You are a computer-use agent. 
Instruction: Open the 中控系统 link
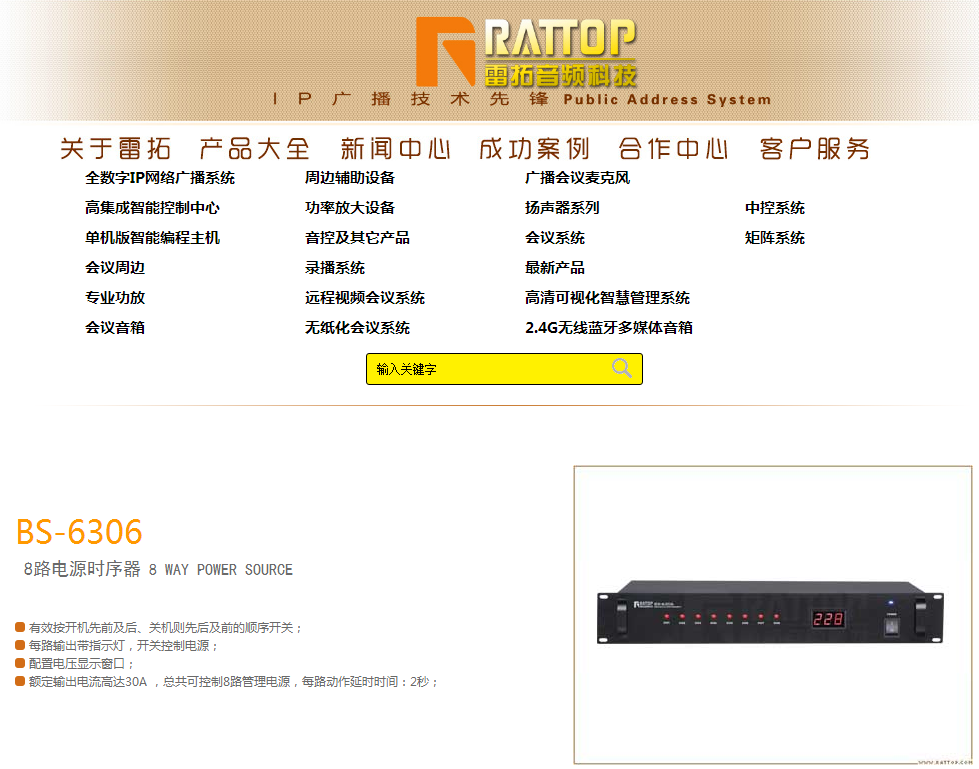(775, 208)
